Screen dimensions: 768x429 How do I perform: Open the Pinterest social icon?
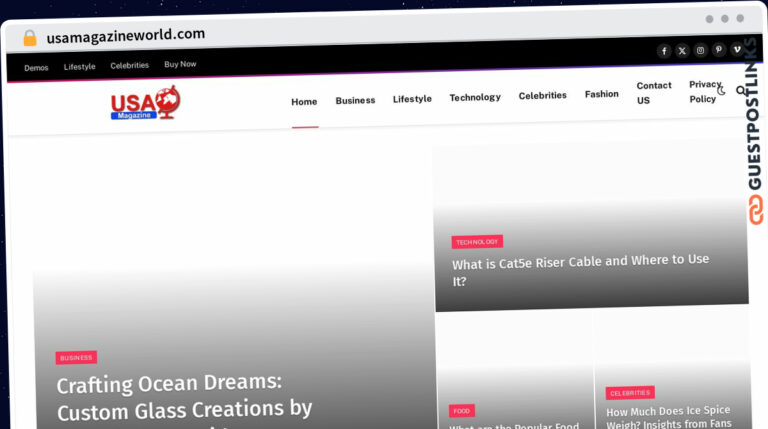(719, 49)
